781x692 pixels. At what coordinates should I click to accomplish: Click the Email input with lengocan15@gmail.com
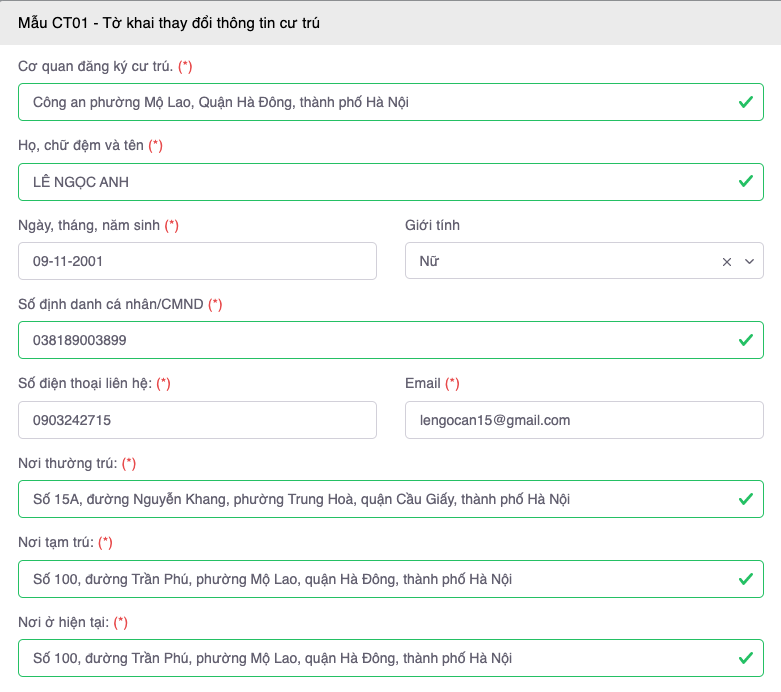click(584, 420)
